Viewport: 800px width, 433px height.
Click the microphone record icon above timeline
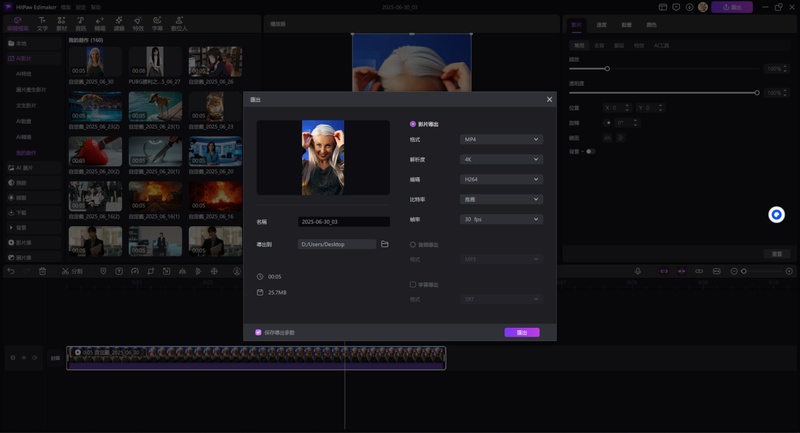(638, 271)
